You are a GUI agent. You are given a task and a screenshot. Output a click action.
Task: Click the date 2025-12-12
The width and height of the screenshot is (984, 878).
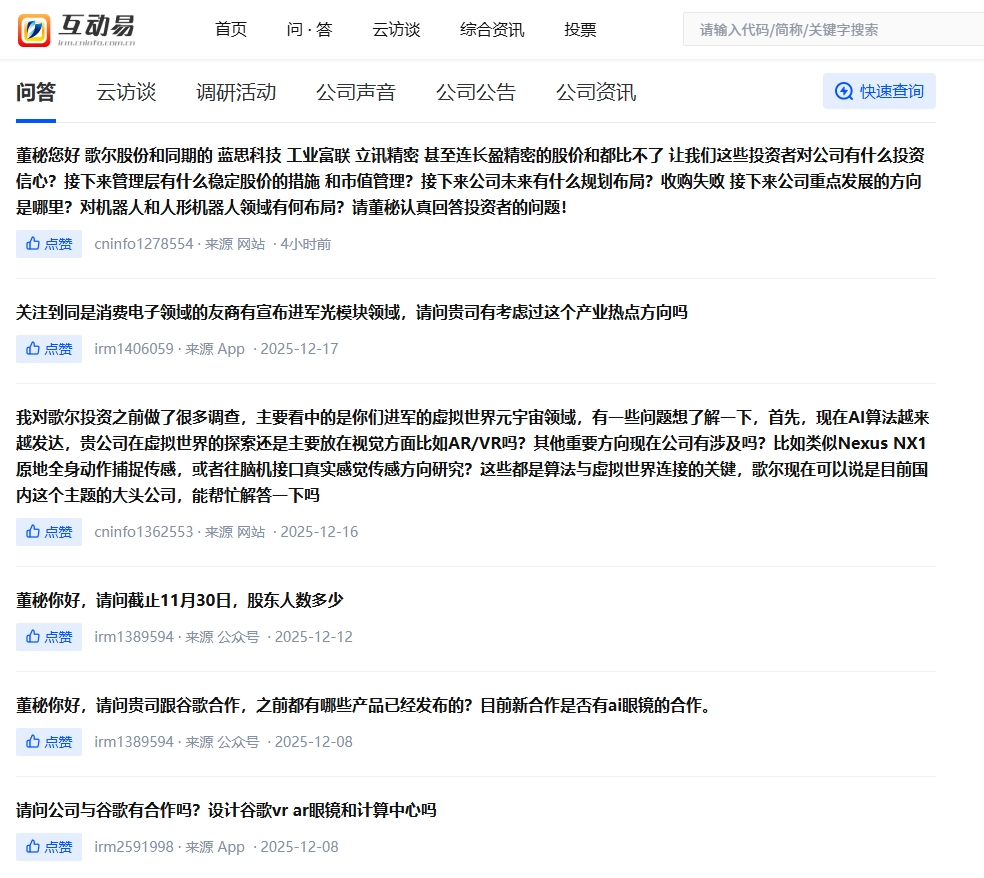point(314,636)
